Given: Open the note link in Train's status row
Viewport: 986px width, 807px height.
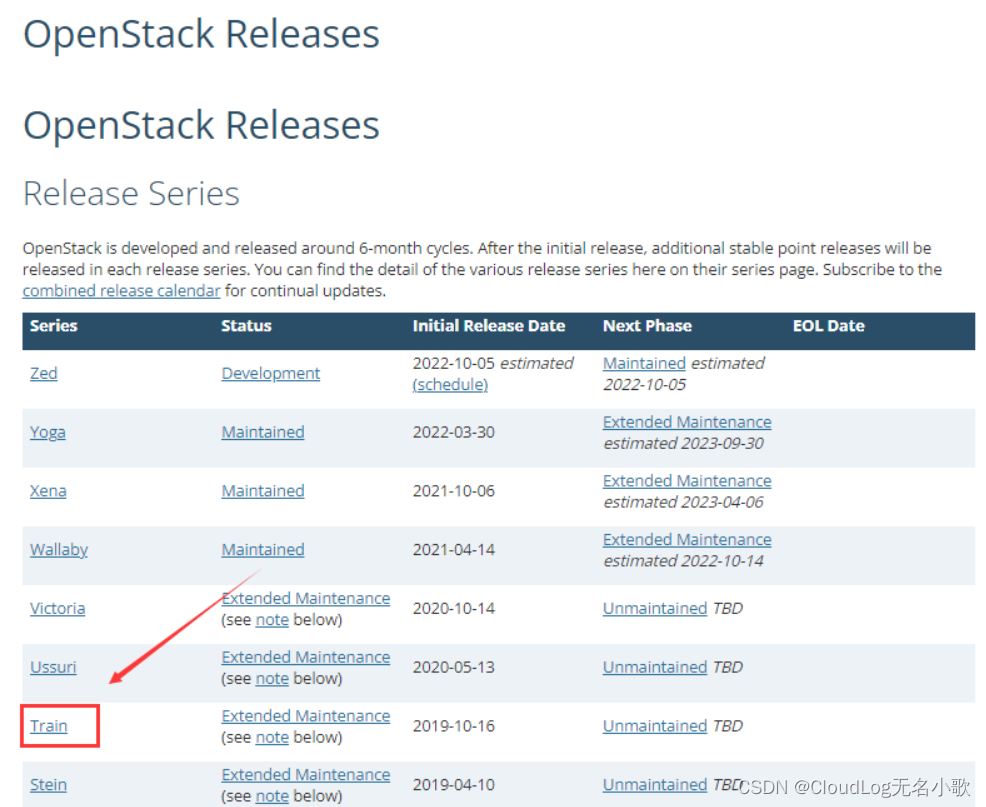Looking at the screenshot, I should tap(271, 737).
